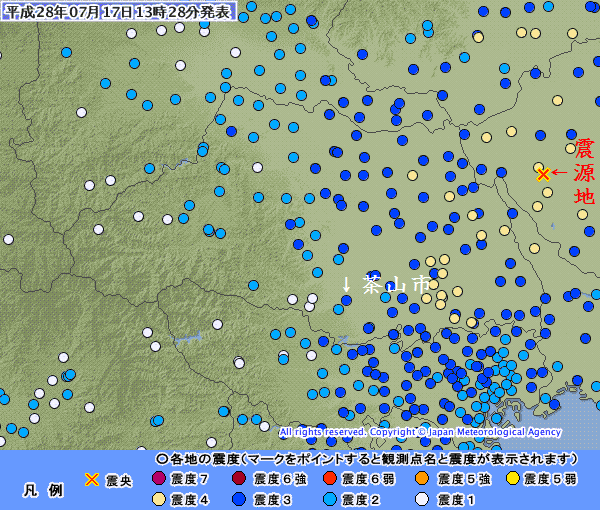Click the 震度5強 orange legend circle
The height and width of the screenshot is (510, 600).
(422, 479)
